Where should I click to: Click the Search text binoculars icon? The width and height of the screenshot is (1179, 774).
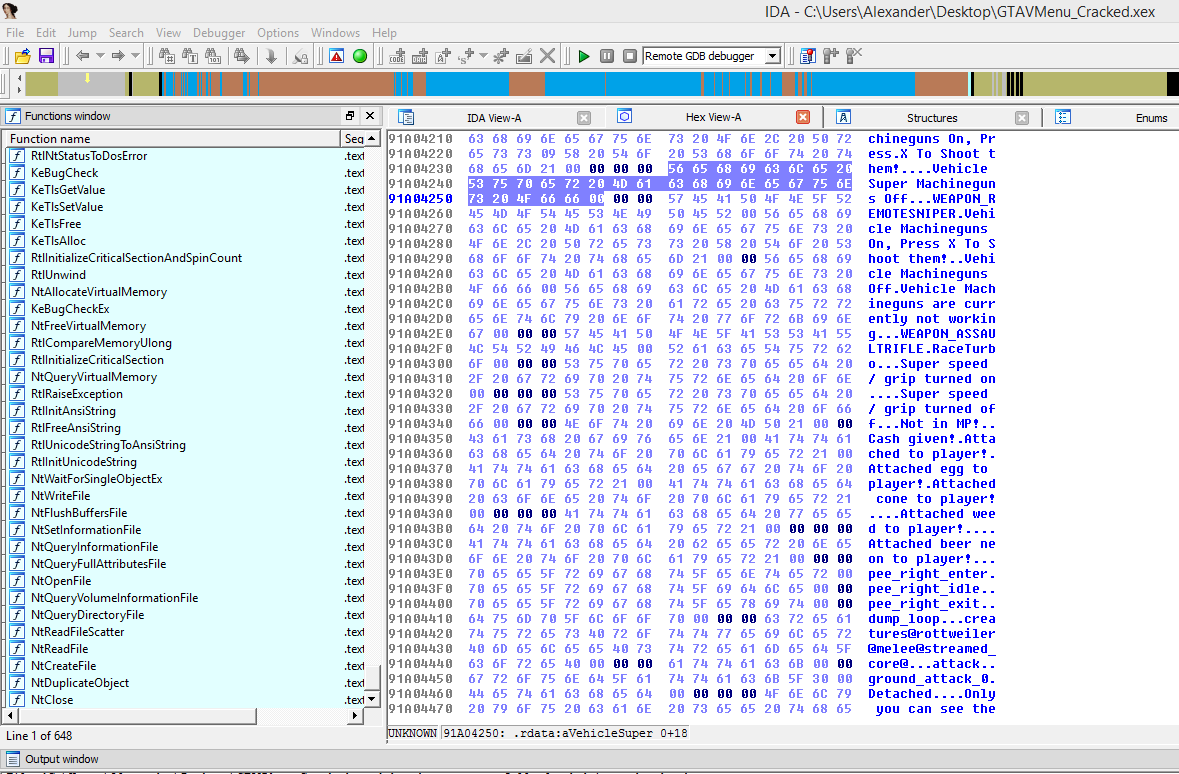[189, 56]
